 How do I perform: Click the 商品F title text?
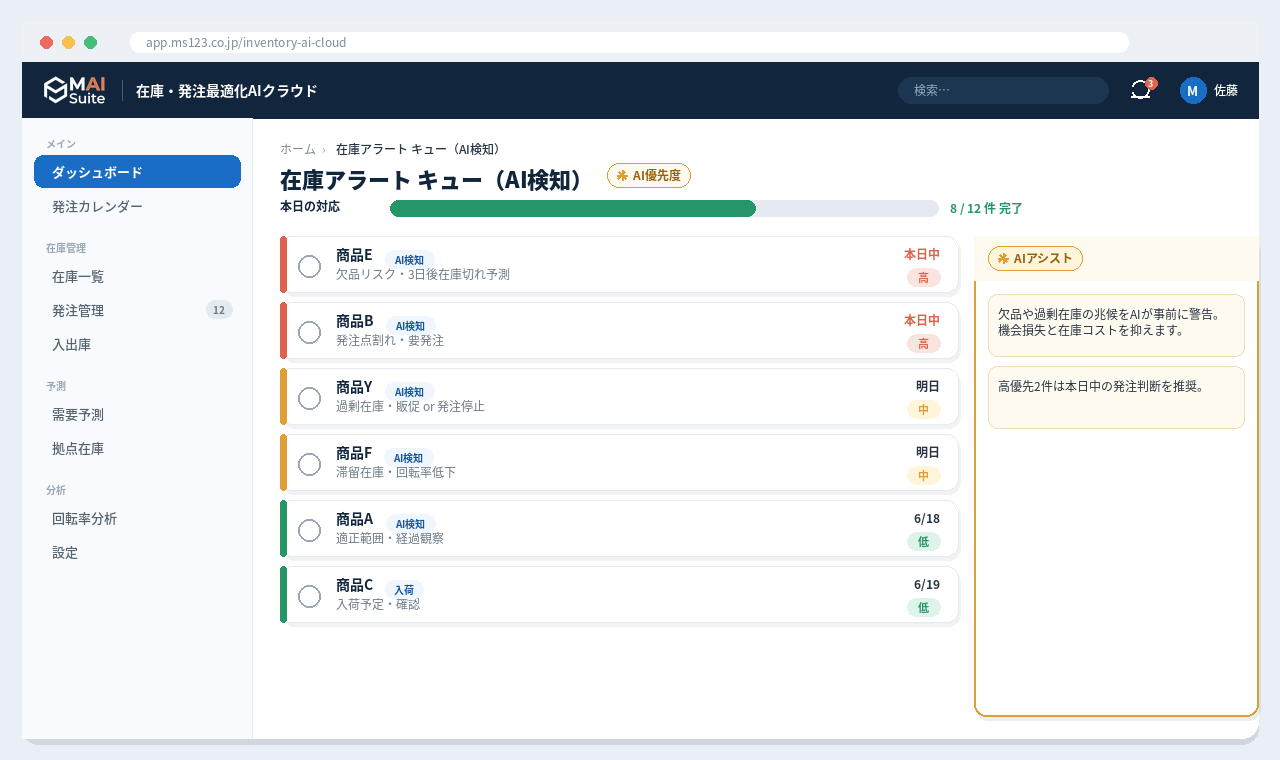tap(354, 453)
